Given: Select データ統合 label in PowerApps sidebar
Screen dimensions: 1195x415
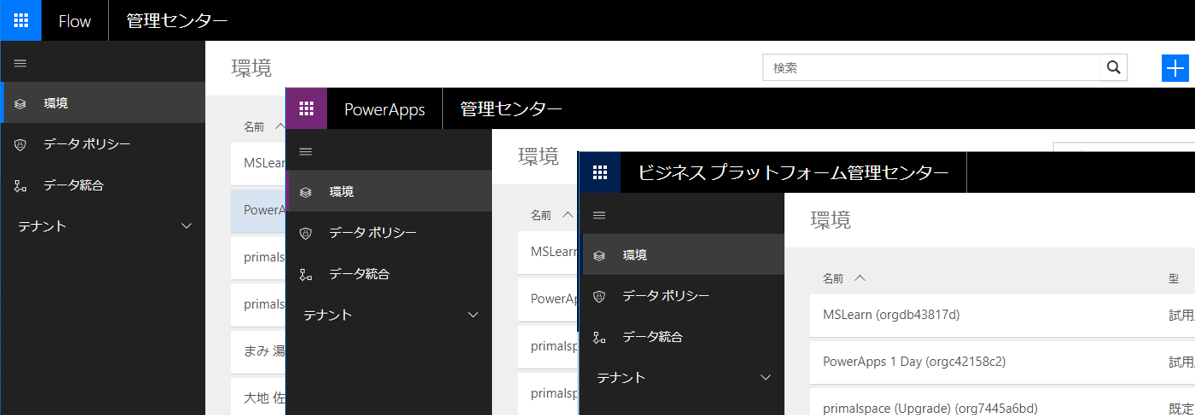Looking at the screenshot, I should [x=359, y=273].
